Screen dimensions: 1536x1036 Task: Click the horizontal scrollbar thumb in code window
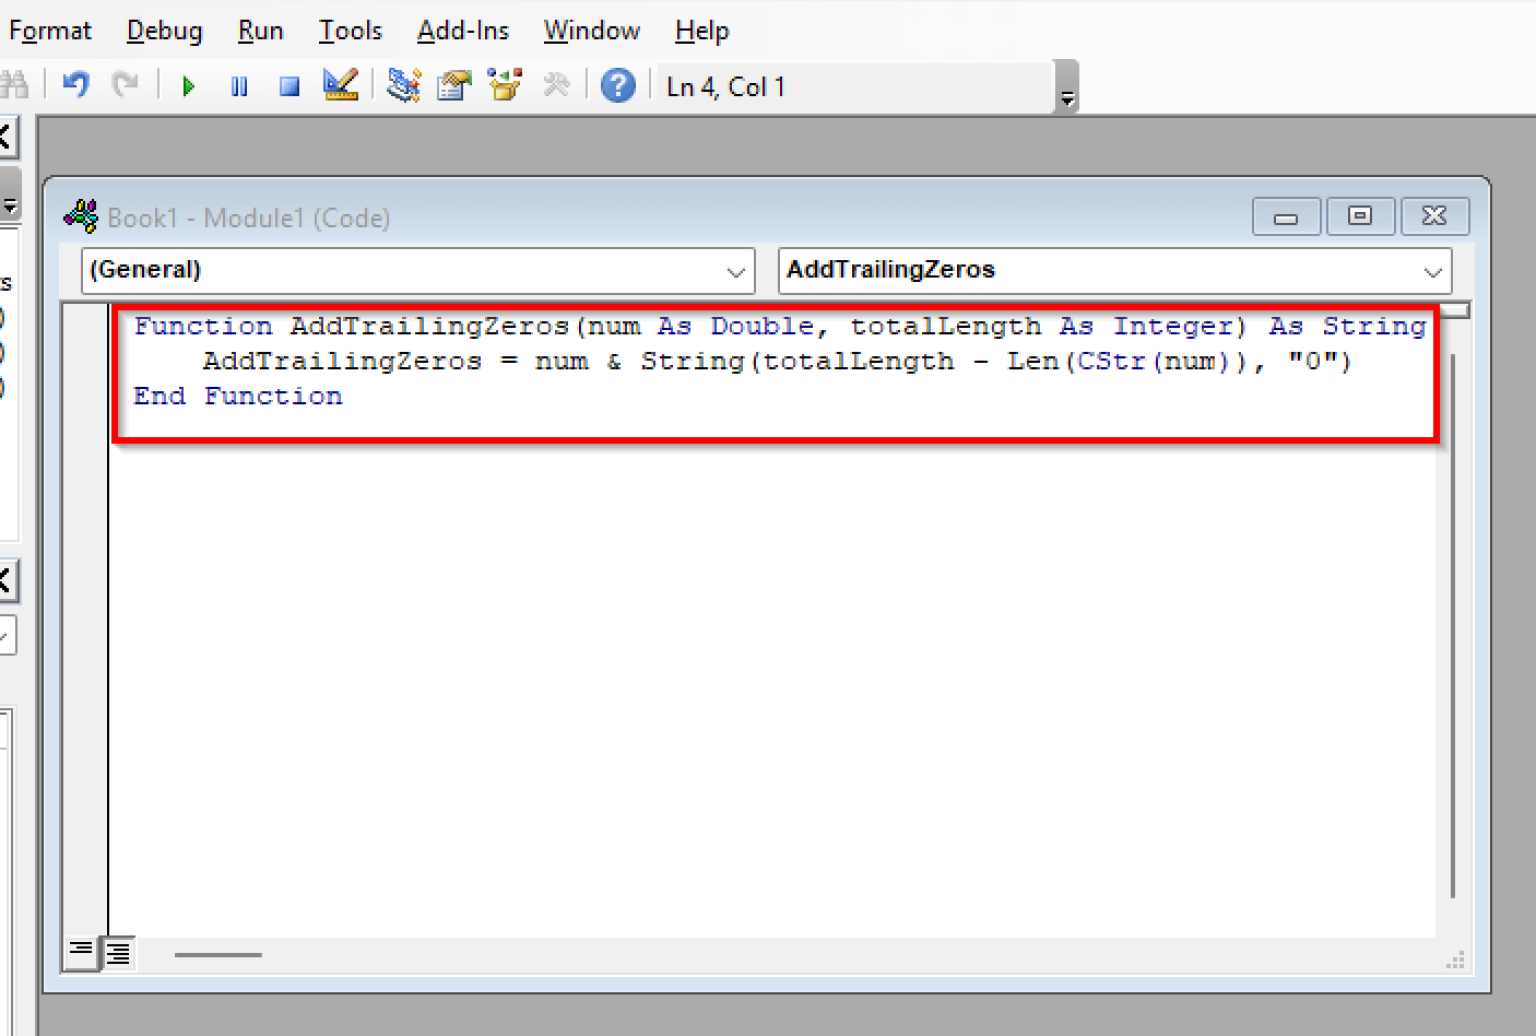[x=218, y=955]
